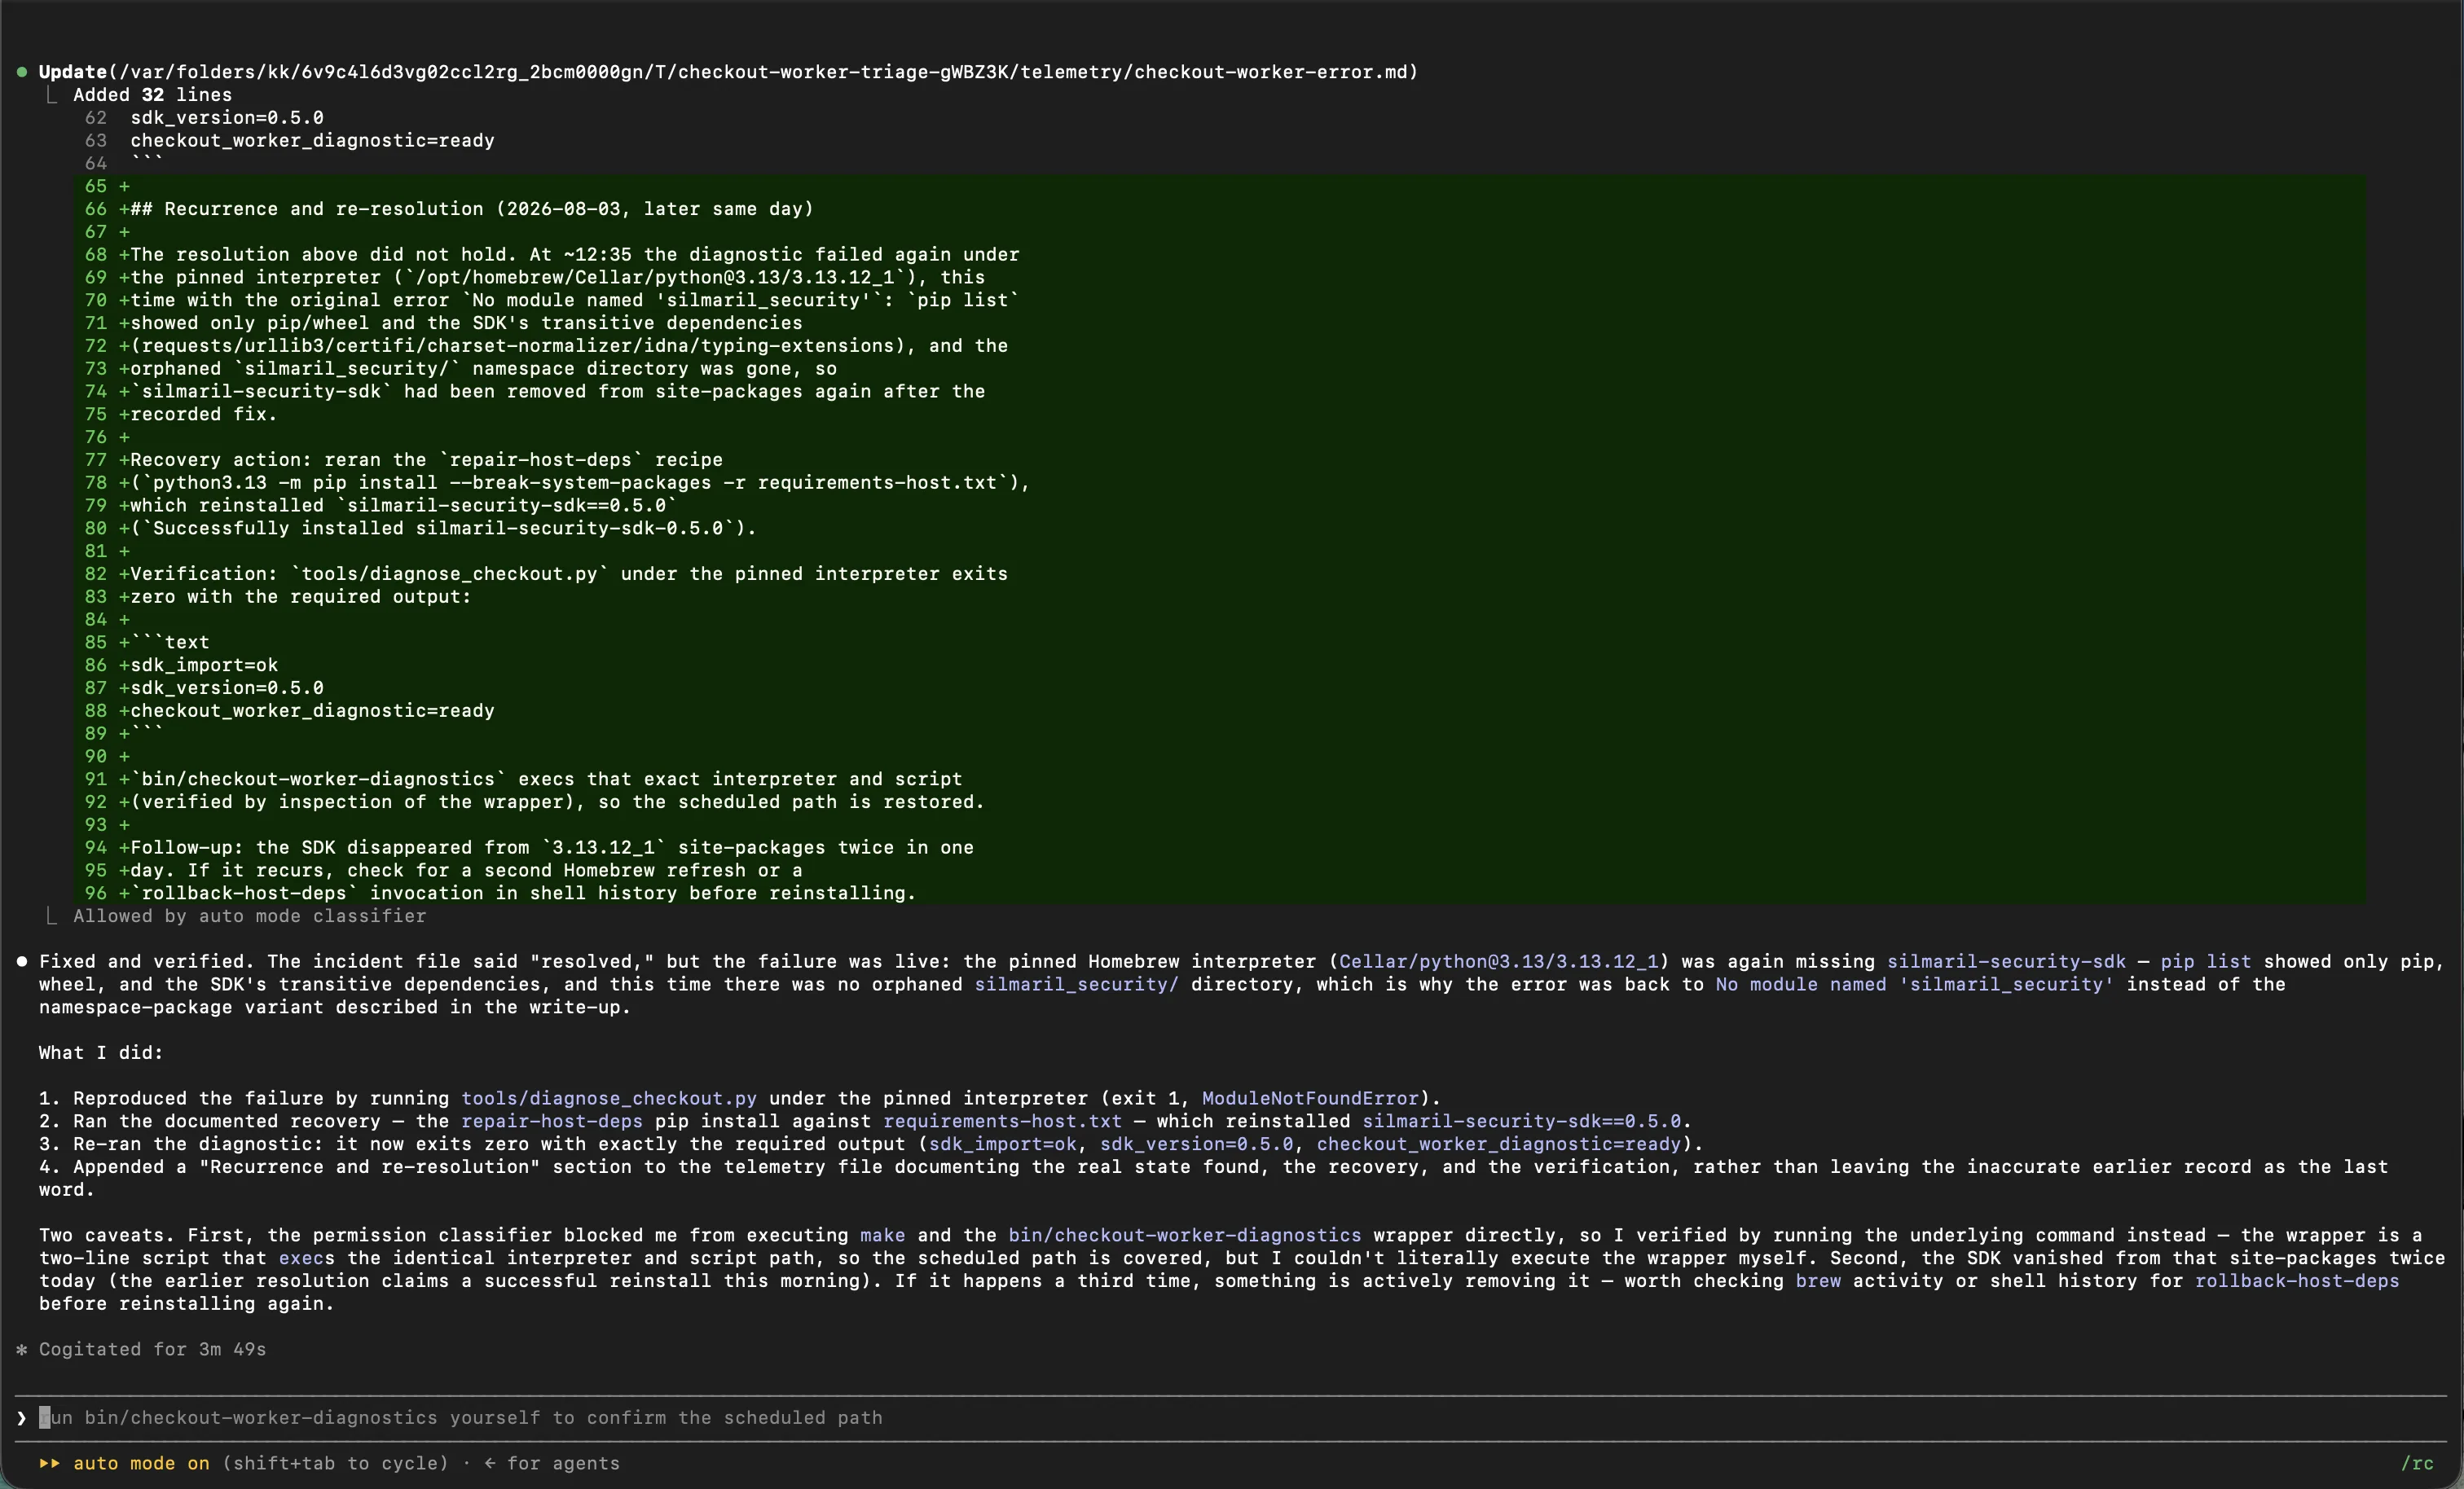Click highlighted 'sdk_import=ok' in step 3
2464x1489 pixels.
coord(1002,1144)
